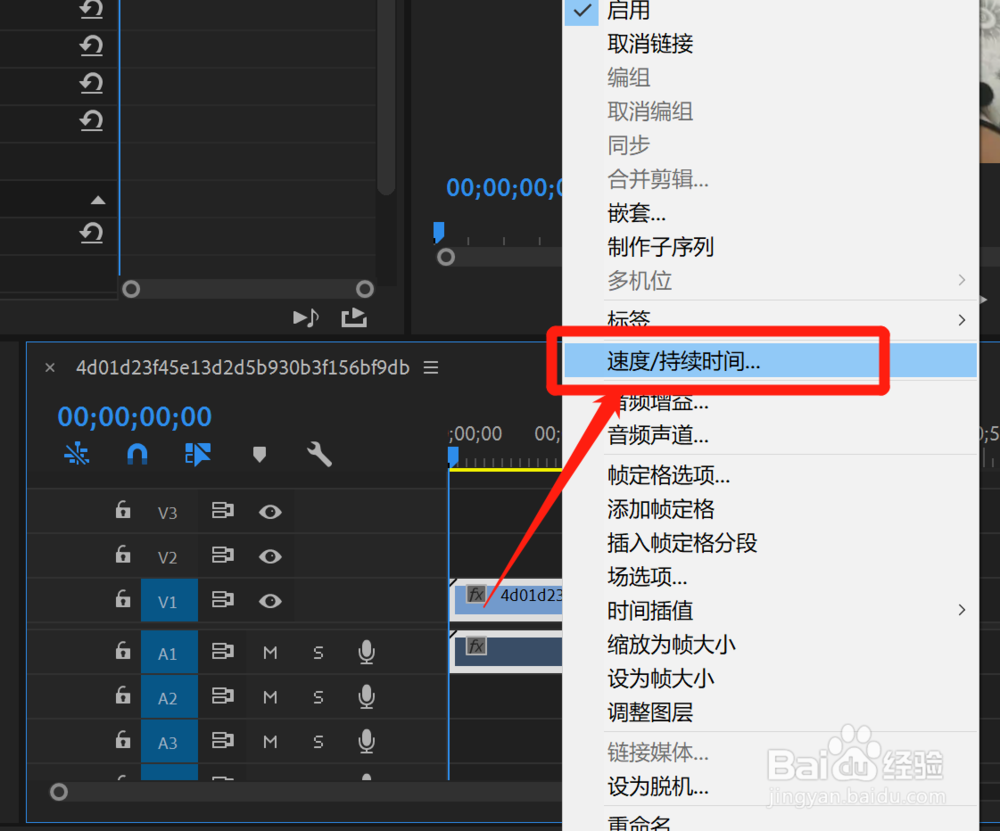Viewport: 1000px width, 831px height.
Task: Target the A2 track
Action: pyautogui.click(x=169, y=697)
